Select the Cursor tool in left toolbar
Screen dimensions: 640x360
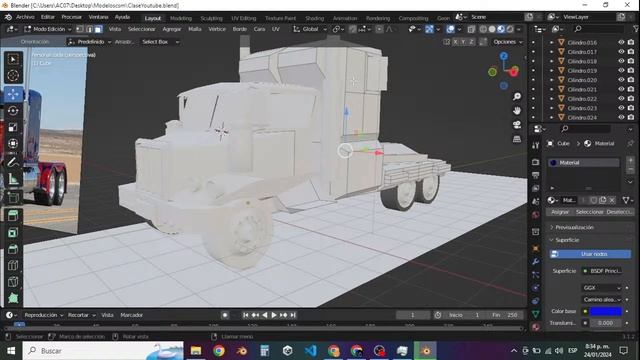coord(13,76)
